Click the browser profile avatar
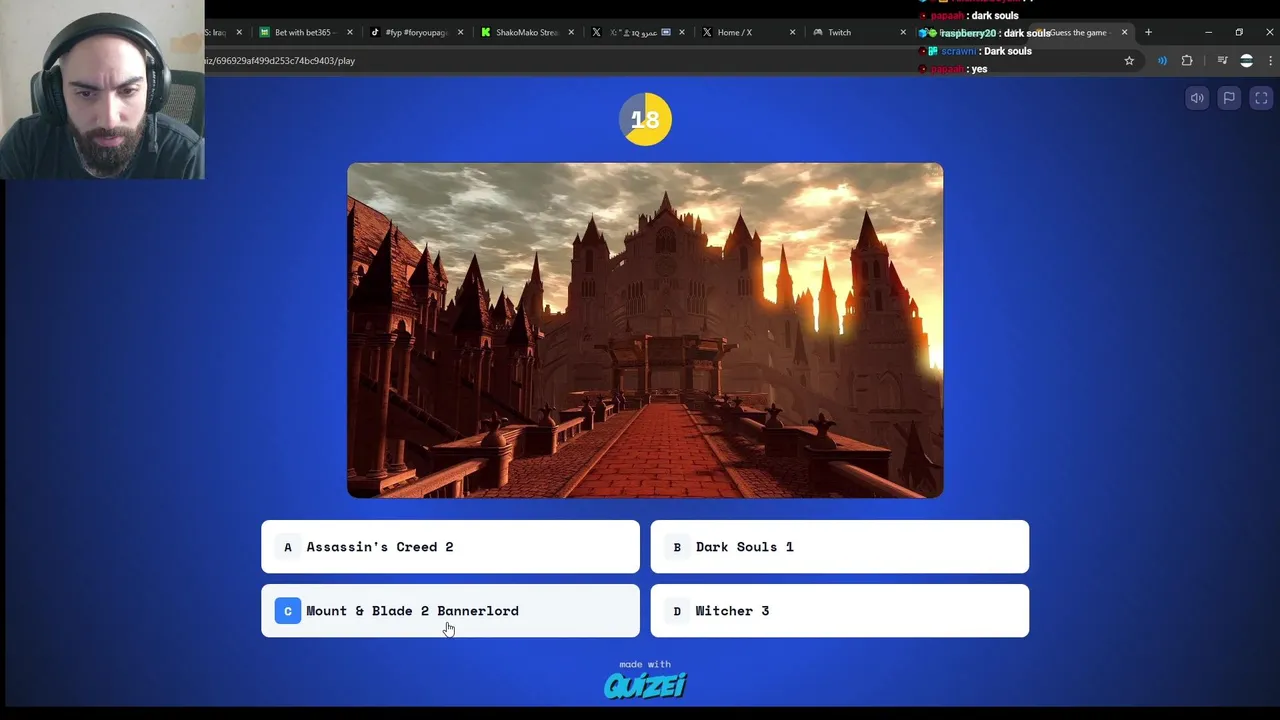1280x720 pixels. (x=1246, y=61)
